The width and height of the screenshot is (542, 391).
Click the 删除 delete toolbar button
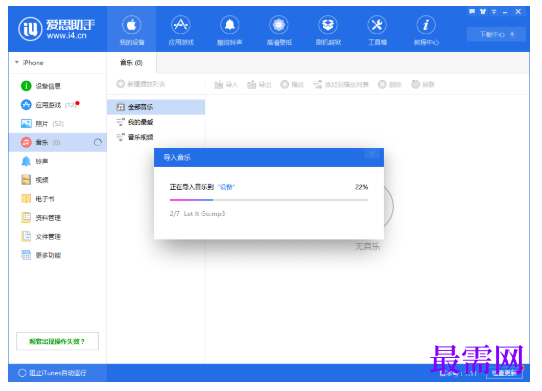(x=390, y=84)
